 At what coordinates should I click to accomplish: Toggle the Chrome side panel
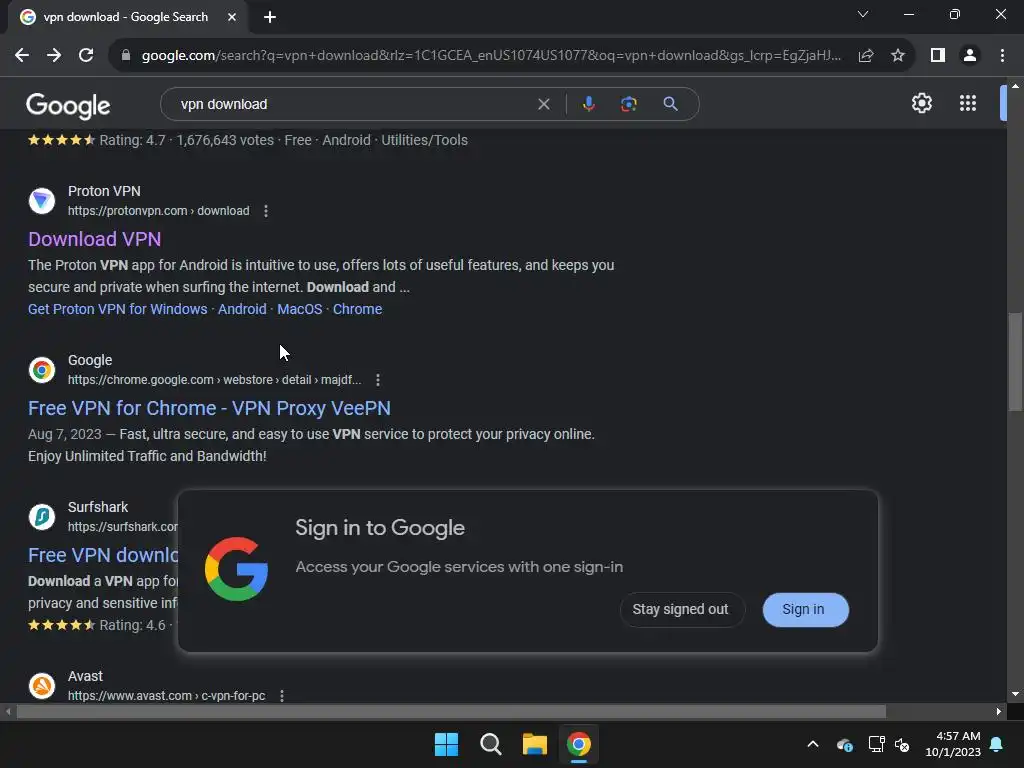point(938,56)
